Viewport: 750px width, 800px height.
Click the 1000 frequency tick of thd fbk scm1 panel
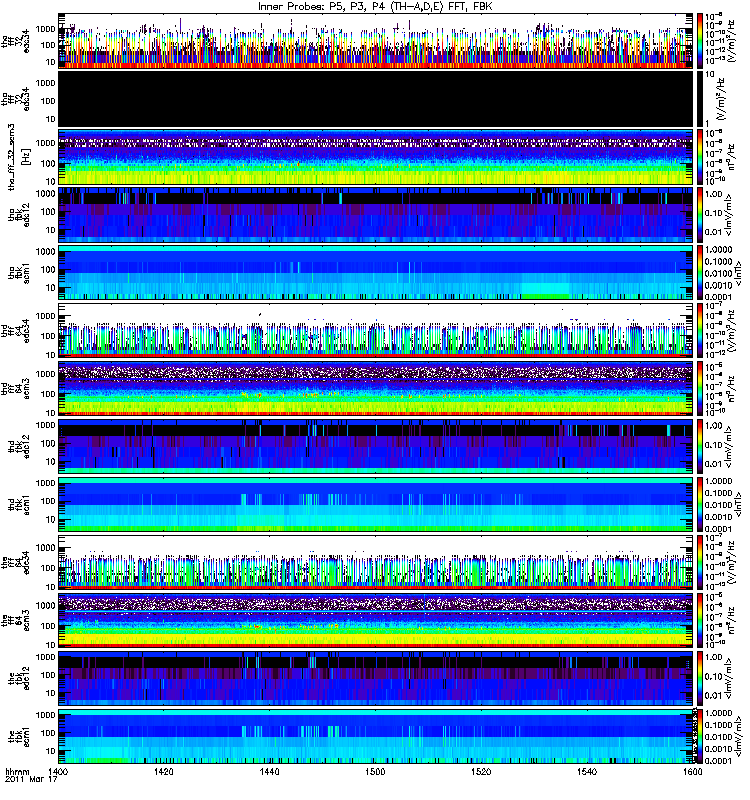(46, 483)
